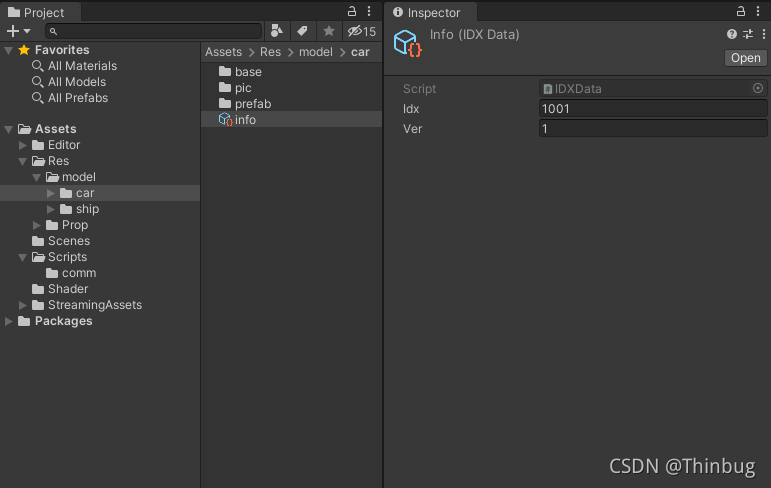Click the object picker circle for Script field
This screenshot has height=488, width=771.
(758, 88)
